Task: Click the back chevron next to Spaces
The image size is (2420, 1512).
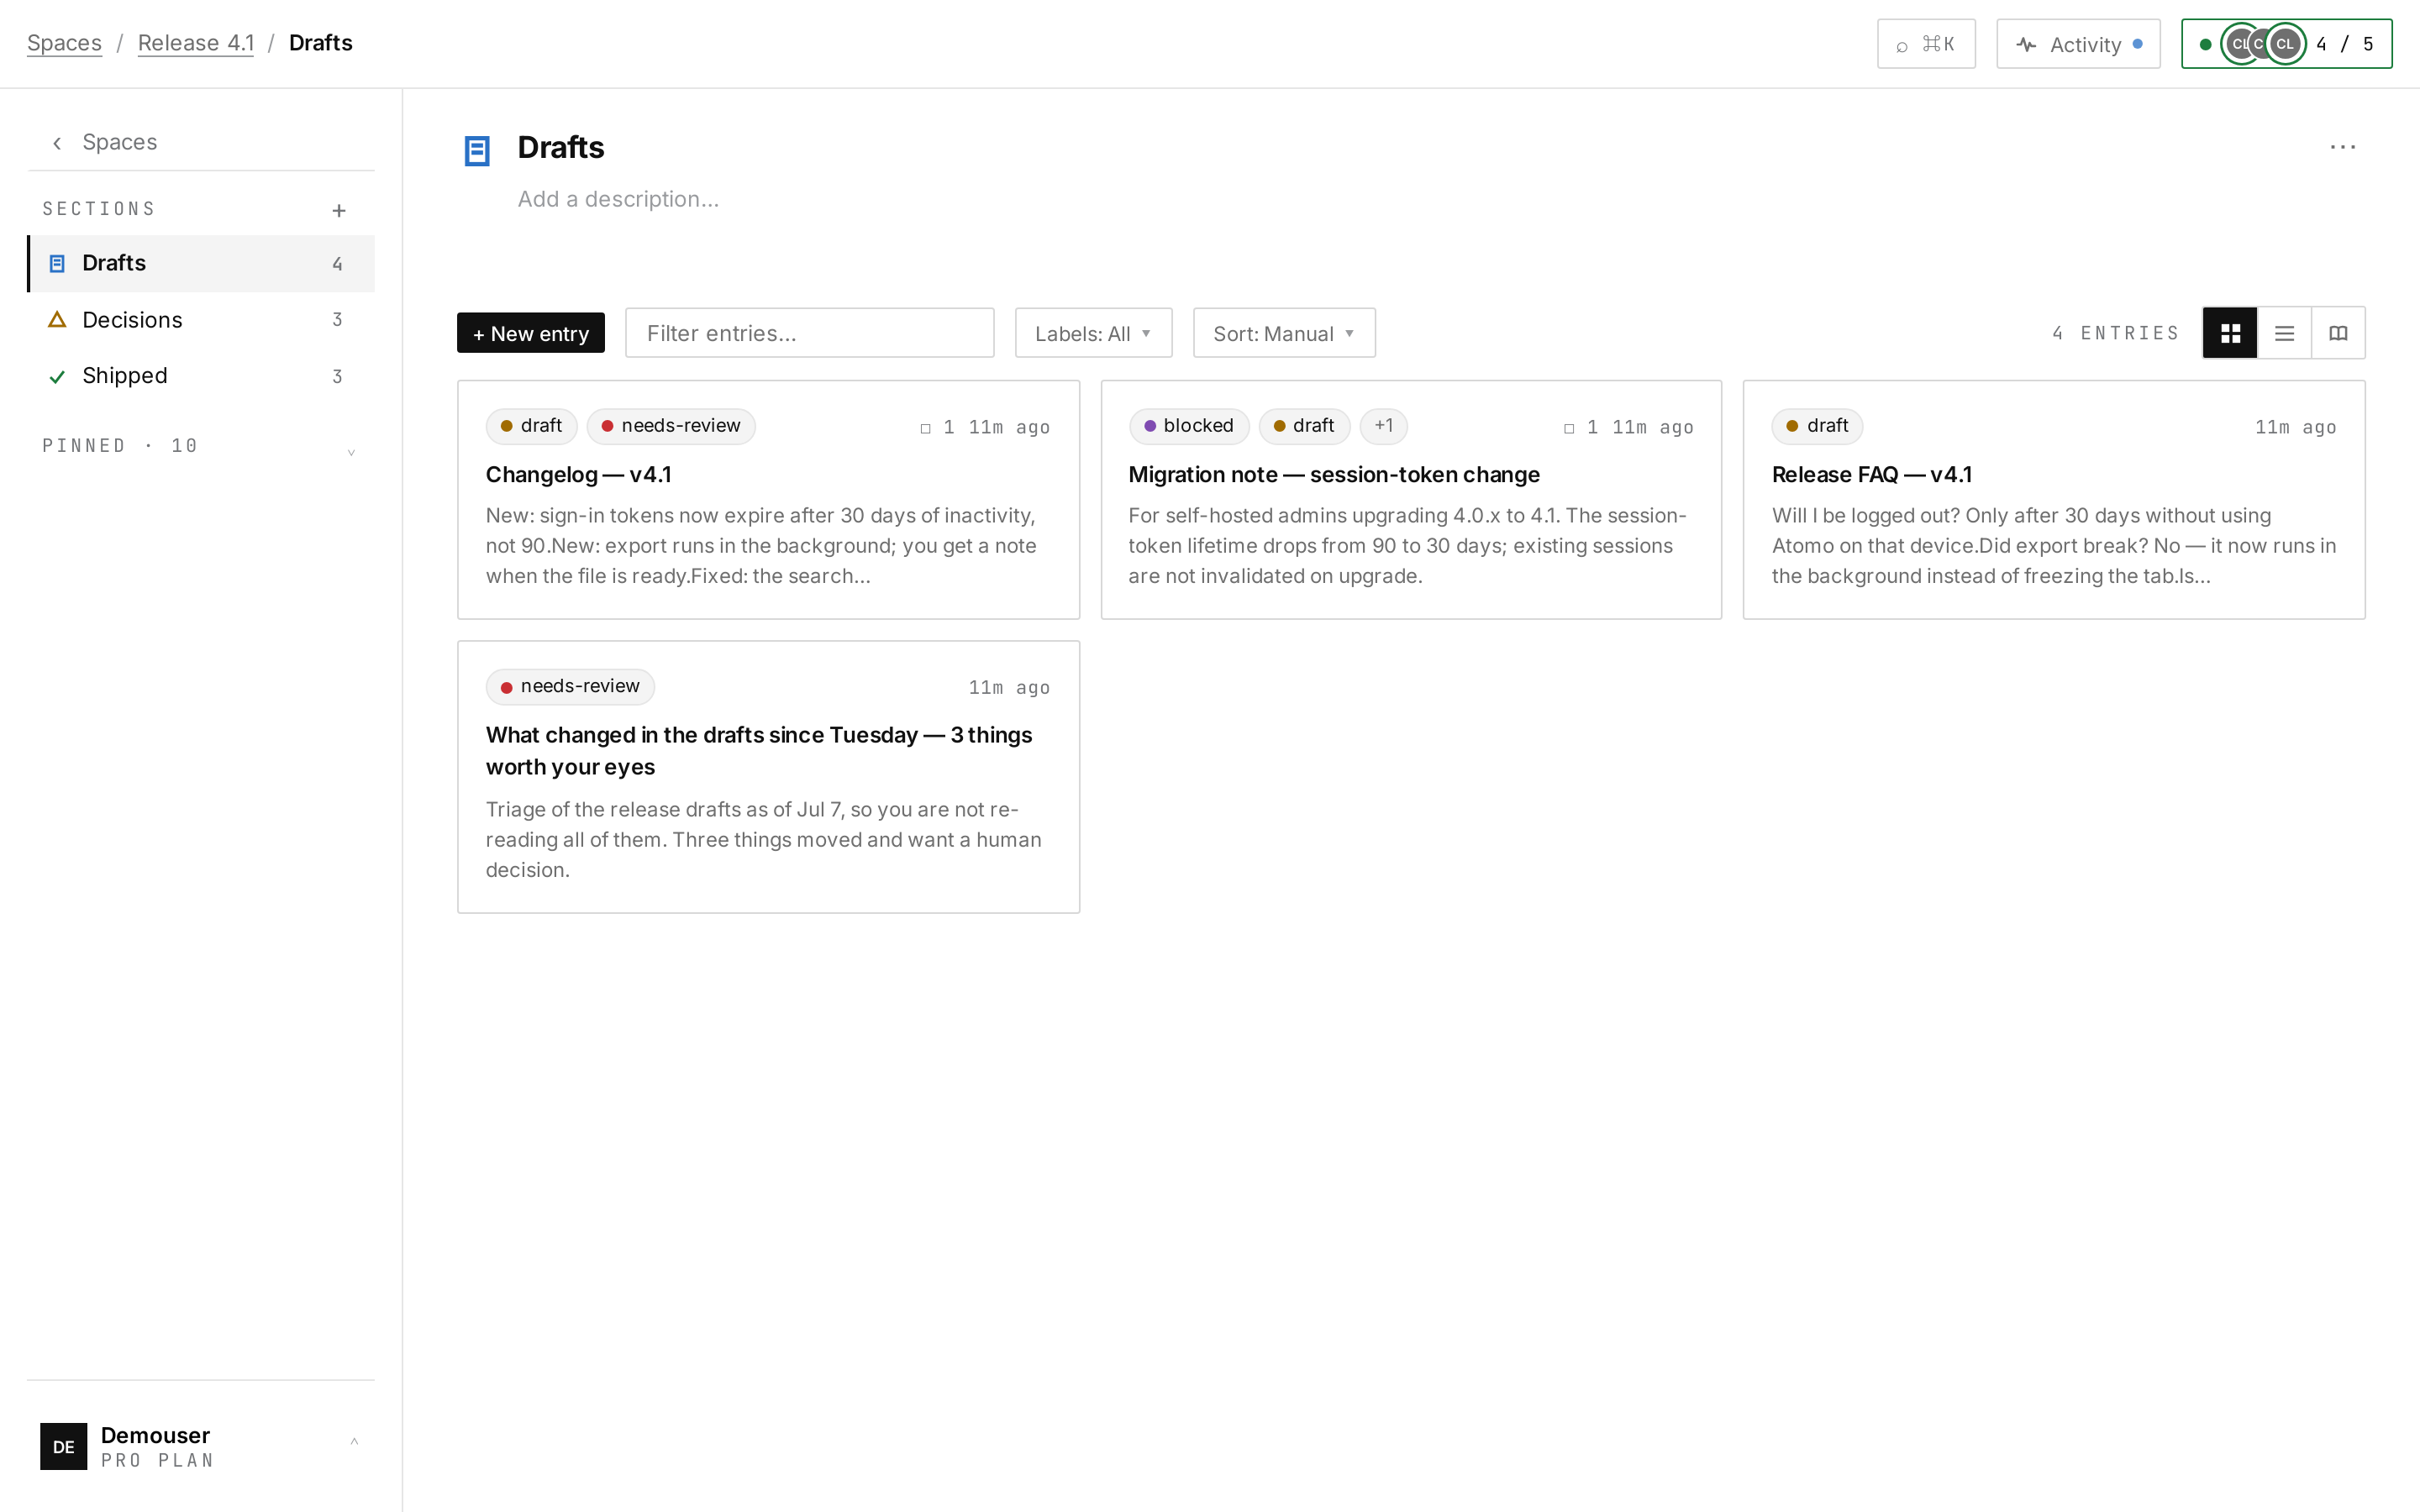Action: click(57, 143)
